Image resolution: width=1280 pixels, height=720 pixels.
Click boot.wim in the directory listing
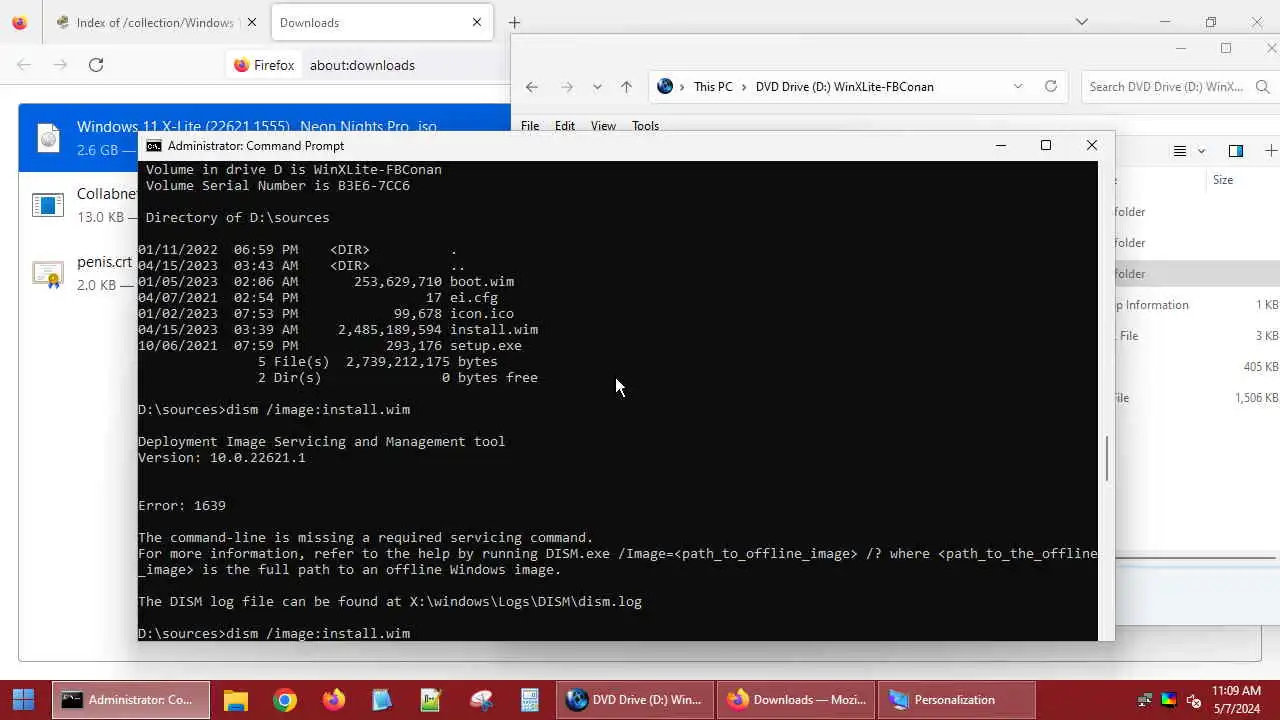coord(482,281)
